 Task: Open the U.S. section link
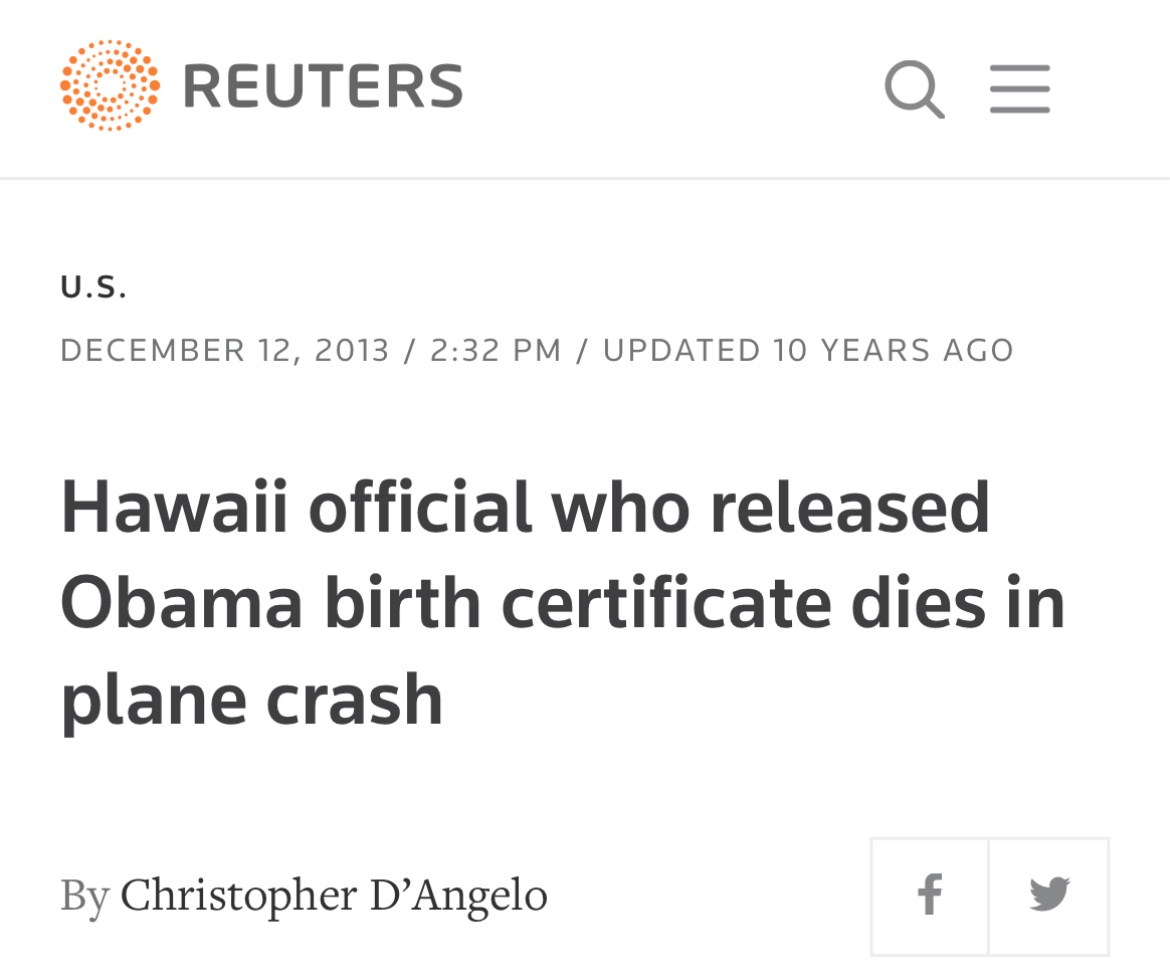coord(93,288)
